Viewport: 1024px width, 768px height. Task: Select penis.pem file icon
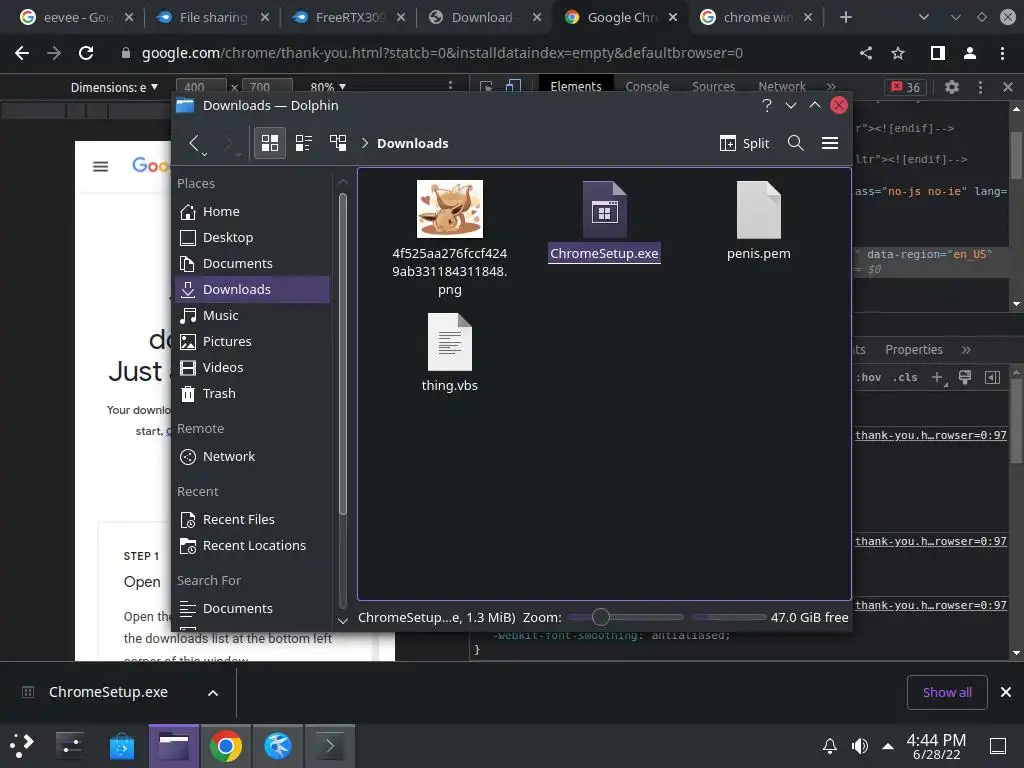758,210
